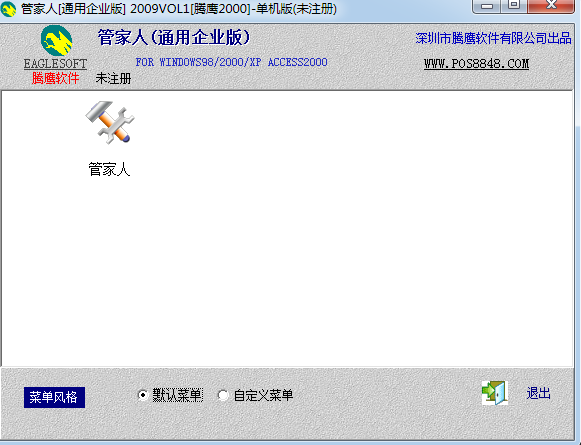Click the green door exit icon

495,393
